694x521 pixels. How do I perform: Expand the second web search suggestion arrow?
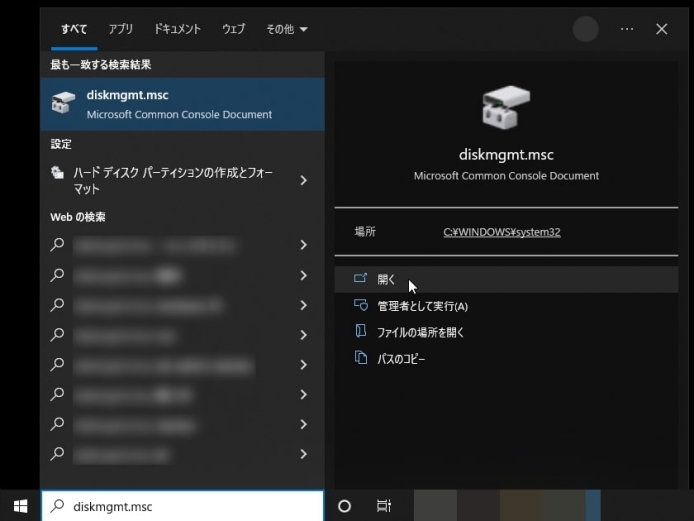click(304, 275)
